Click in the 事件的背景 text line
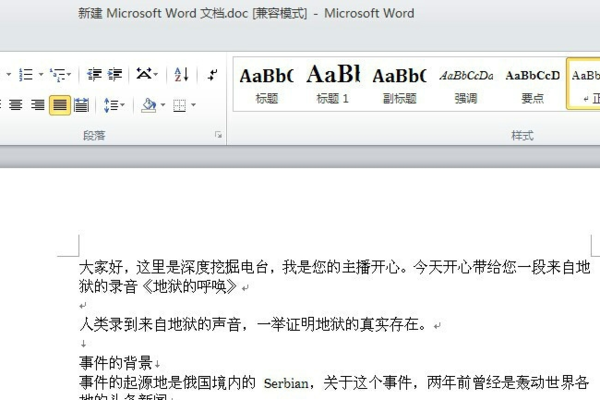The height and width of the screenshot is (400, 600). point(116,363)
